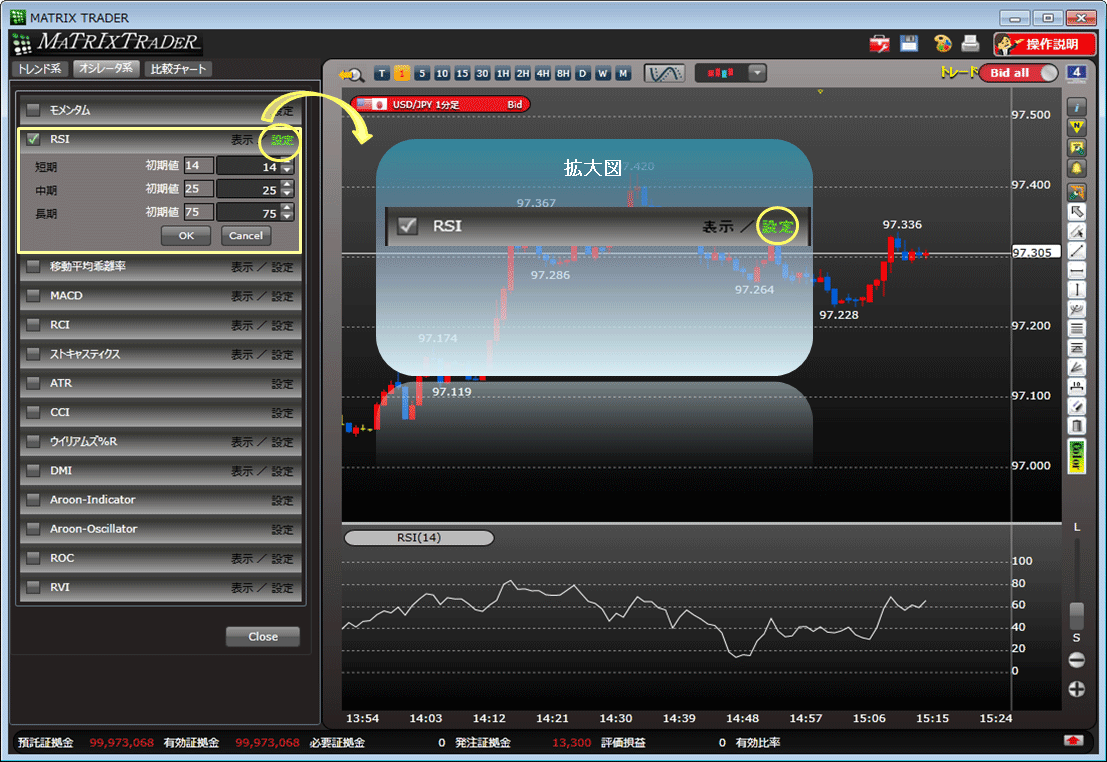Open 設定 for Aroon-Indicator
Viewport: 1107px width, 762px height.
282,501
